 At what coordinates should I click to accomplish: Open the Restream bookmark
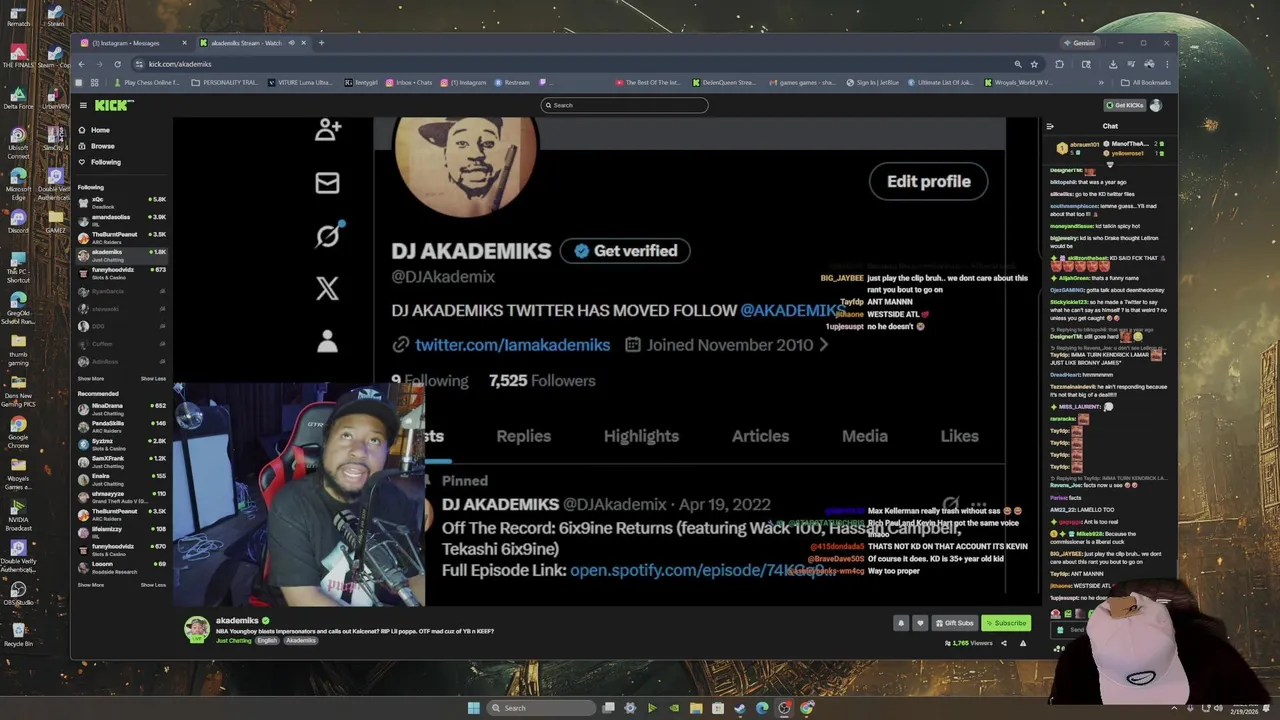click(x=512, y=83)
